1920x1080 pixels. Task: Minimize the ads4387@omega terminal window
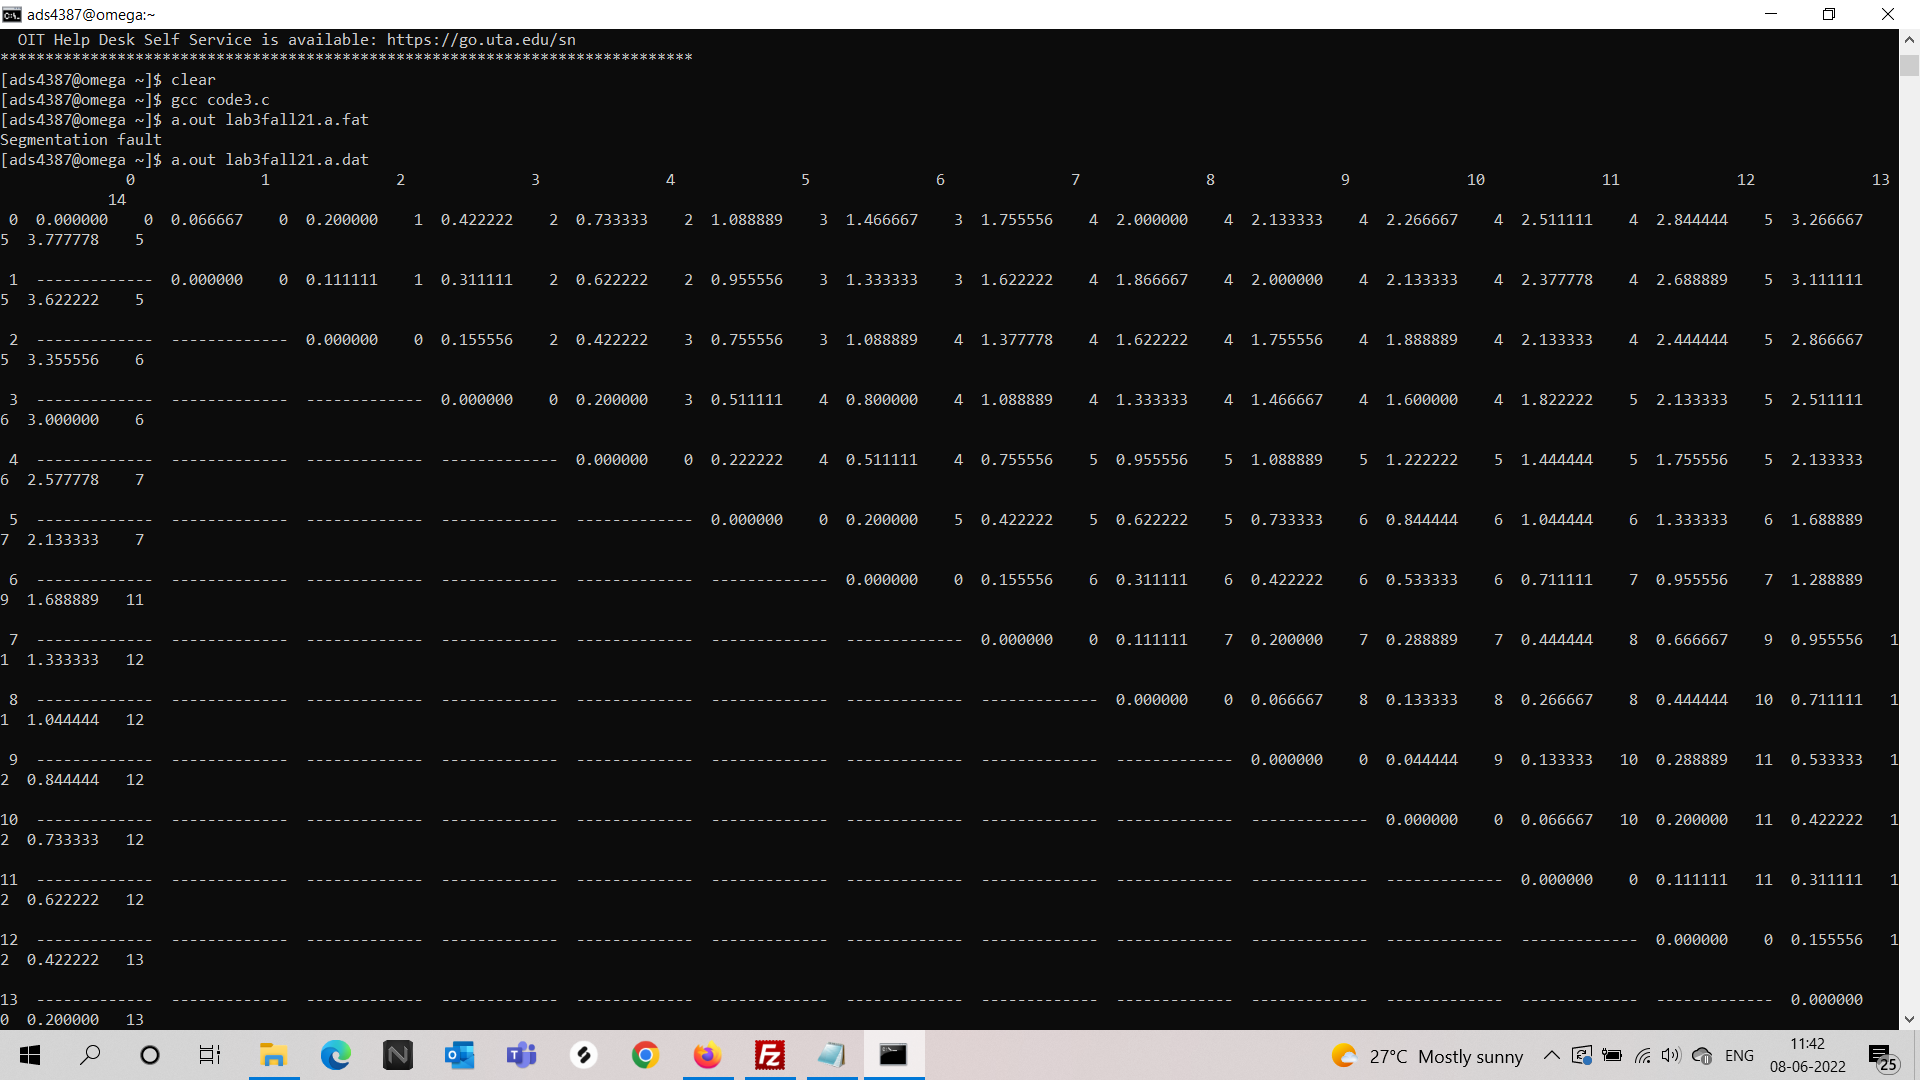click(x=1771, y=14)
